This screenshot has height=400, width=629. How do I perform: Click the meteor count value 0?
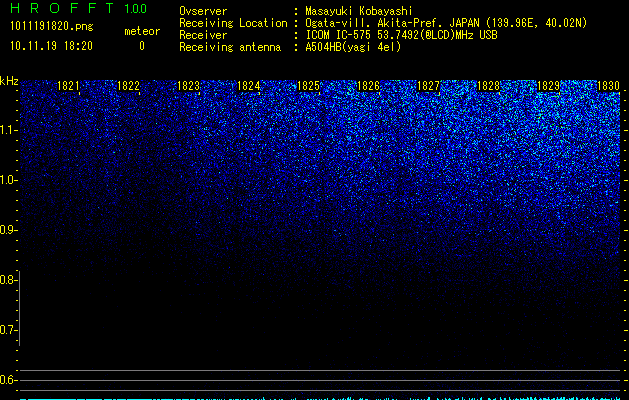(142, 46)
